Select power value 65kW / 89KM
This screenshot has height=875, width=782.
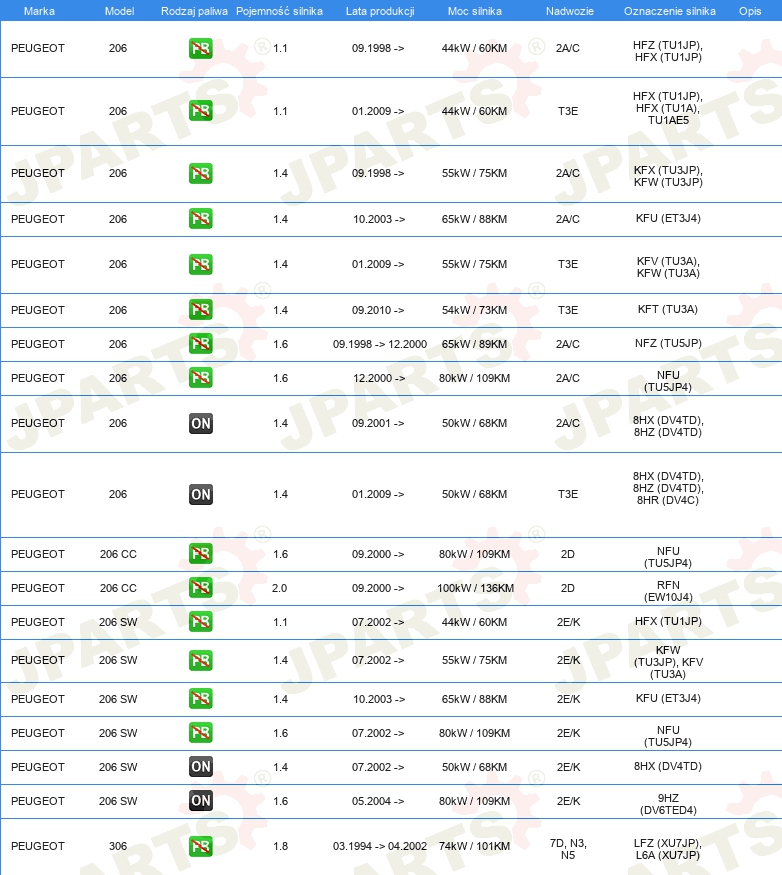474,344
